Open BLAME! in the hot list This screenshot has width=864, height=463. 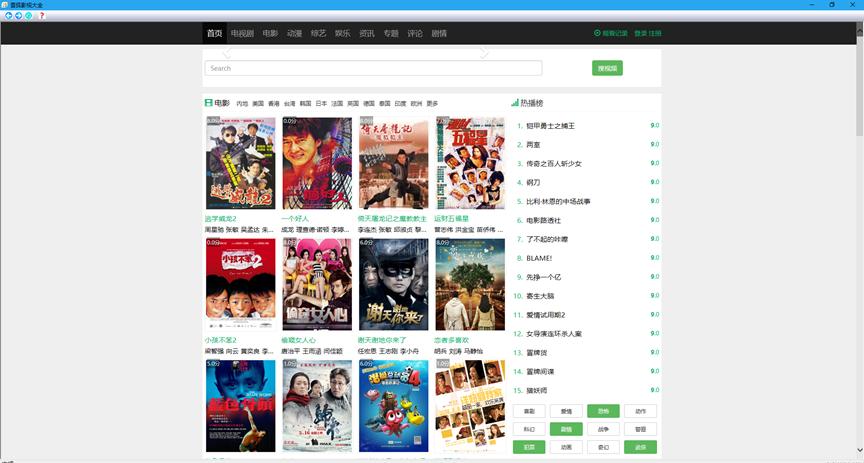point(539,258)
